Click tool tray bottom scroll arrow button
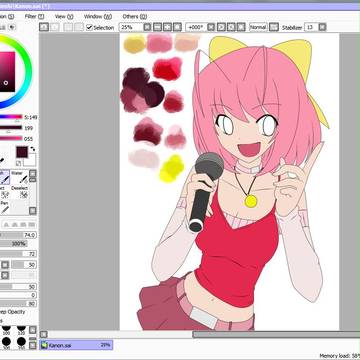The image size is (360, 360). pos(33,211)
